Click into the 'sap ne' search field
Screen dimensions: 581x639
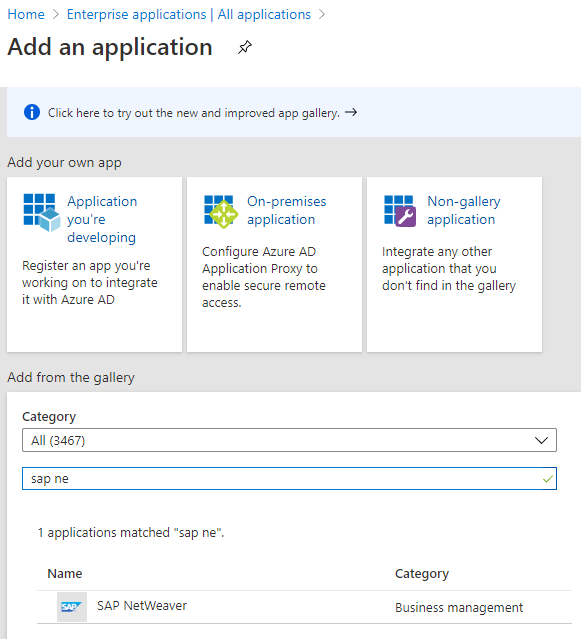289,478
